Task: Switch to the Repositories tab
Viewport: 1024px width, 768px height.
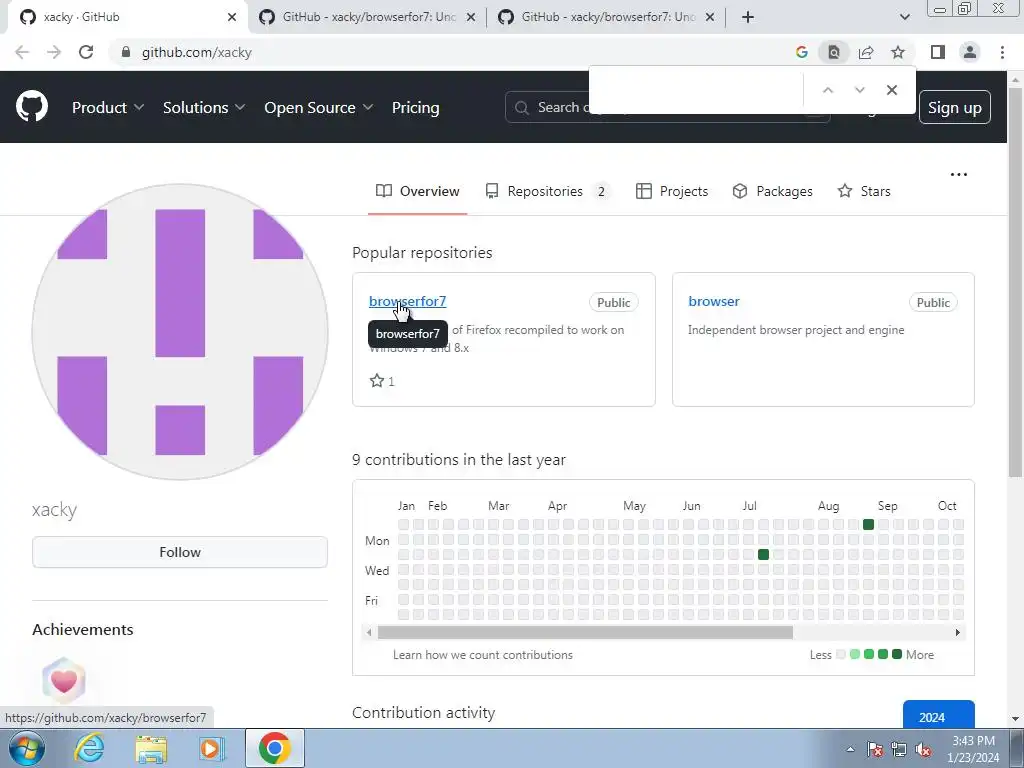Action: tap(547, 191)
